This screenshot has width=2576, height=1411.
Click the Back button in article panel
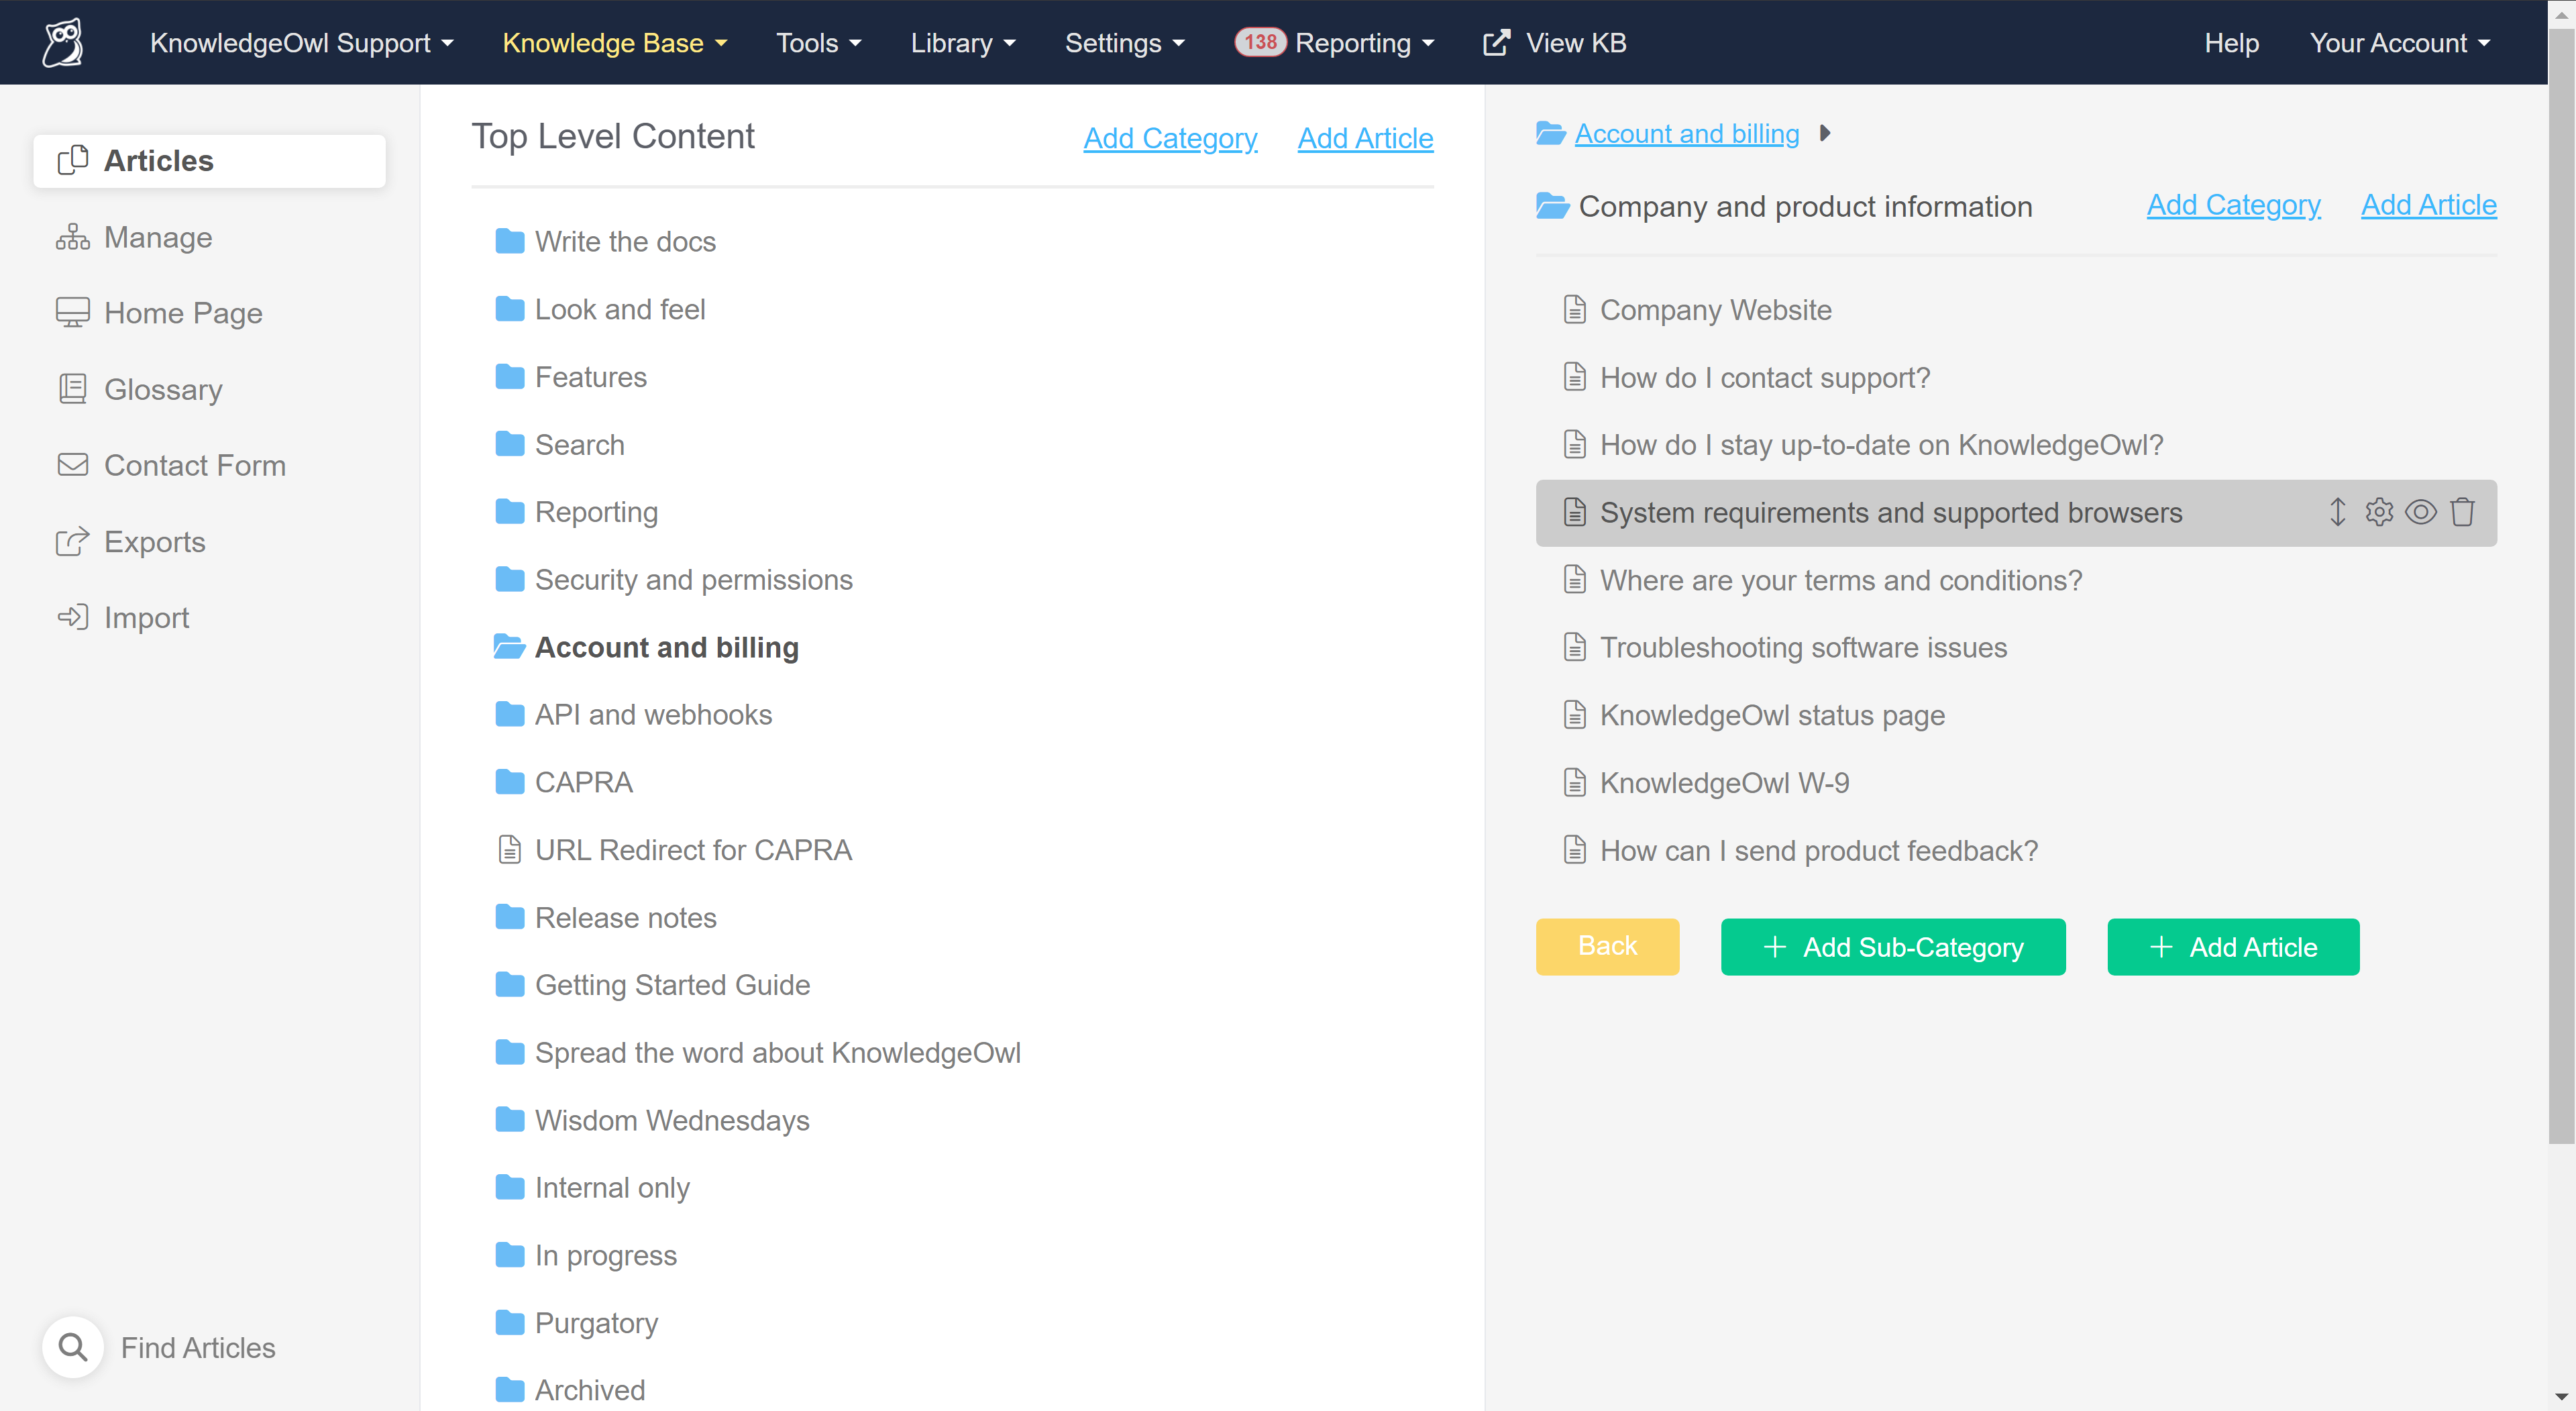(x=1605, y=947)
